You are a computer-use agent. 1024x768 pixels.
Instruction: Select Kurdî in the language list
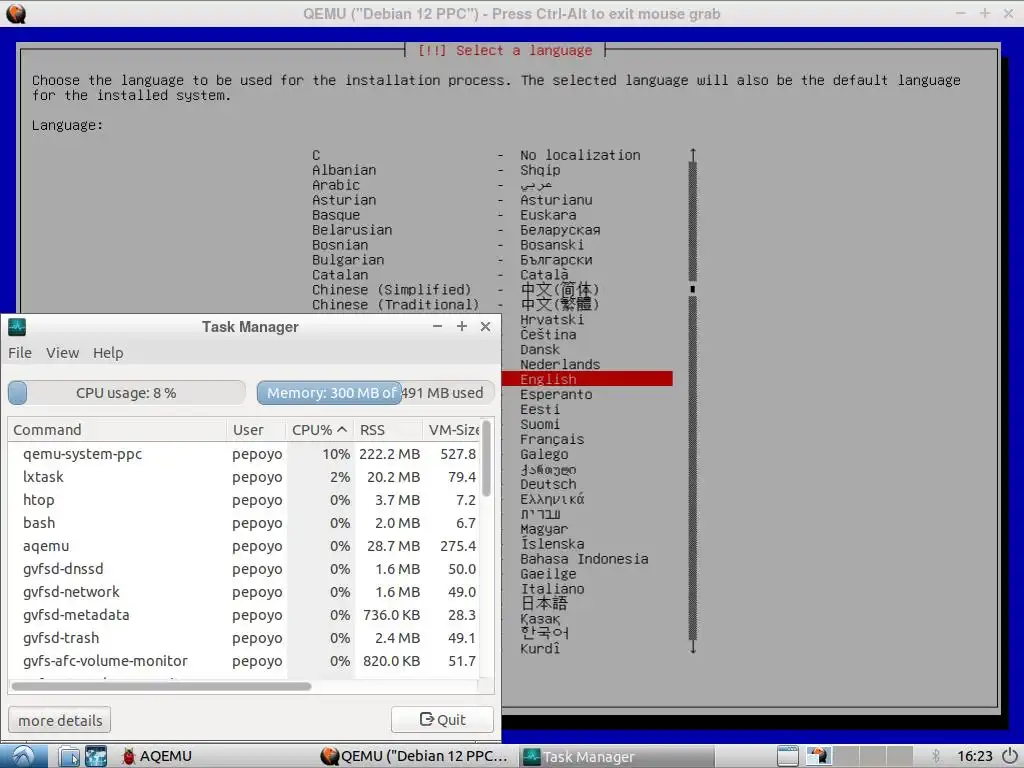coord(539,648)
